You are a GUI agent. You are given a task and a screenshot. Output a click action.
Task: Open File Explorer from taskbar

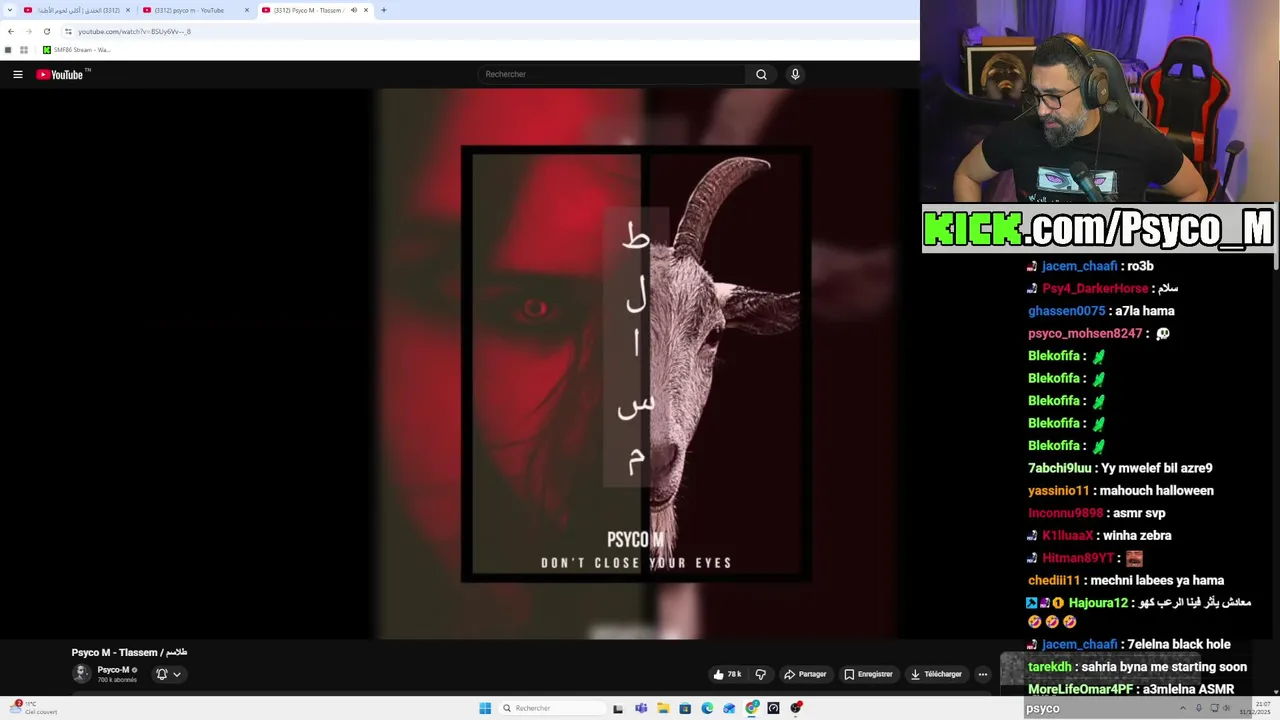click(663, 708)
